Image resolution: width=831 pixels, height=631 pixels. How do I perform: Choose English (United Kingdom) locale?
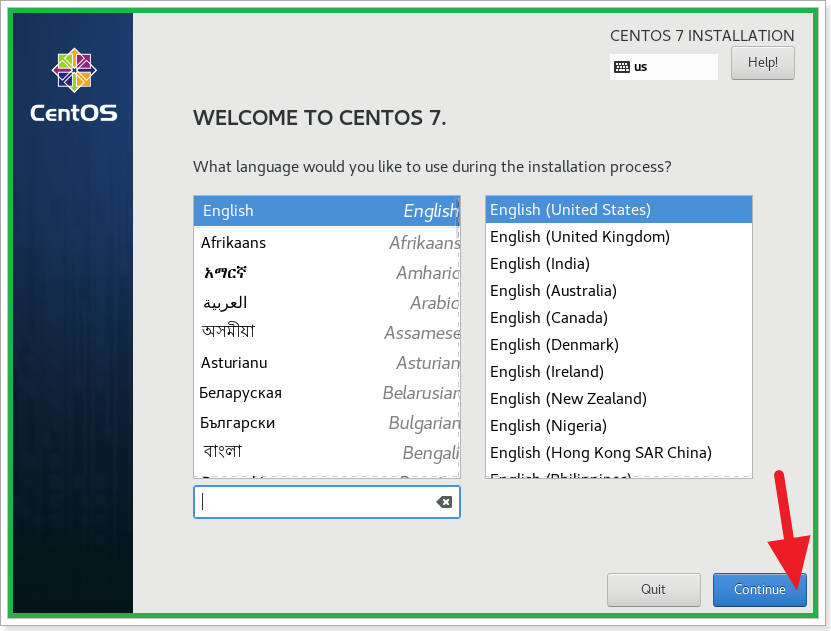[x=618, y=237]
